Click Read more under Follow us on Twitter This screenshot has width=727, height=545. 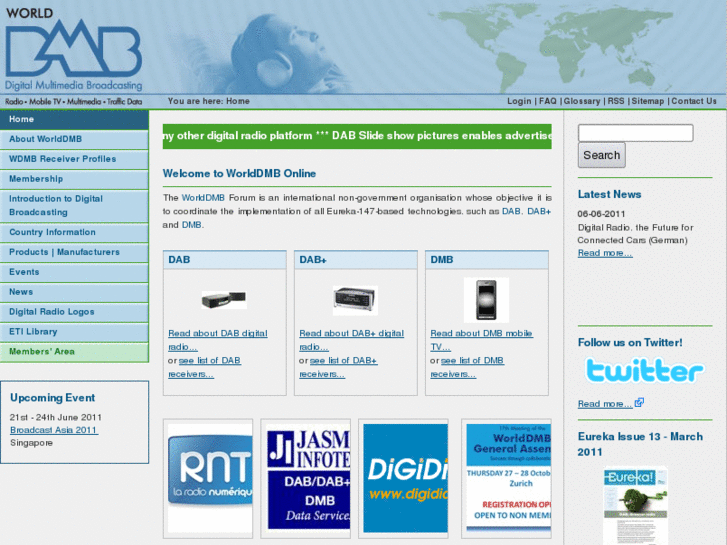(x=605, y=404)
